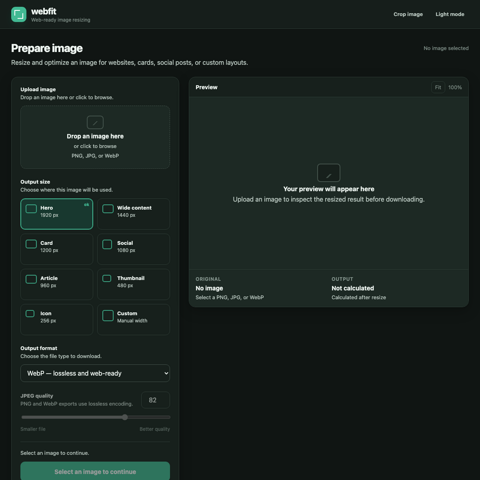Click the Icon size frame icon
Viewport: 480px width, 480px height.
[30, 313]
